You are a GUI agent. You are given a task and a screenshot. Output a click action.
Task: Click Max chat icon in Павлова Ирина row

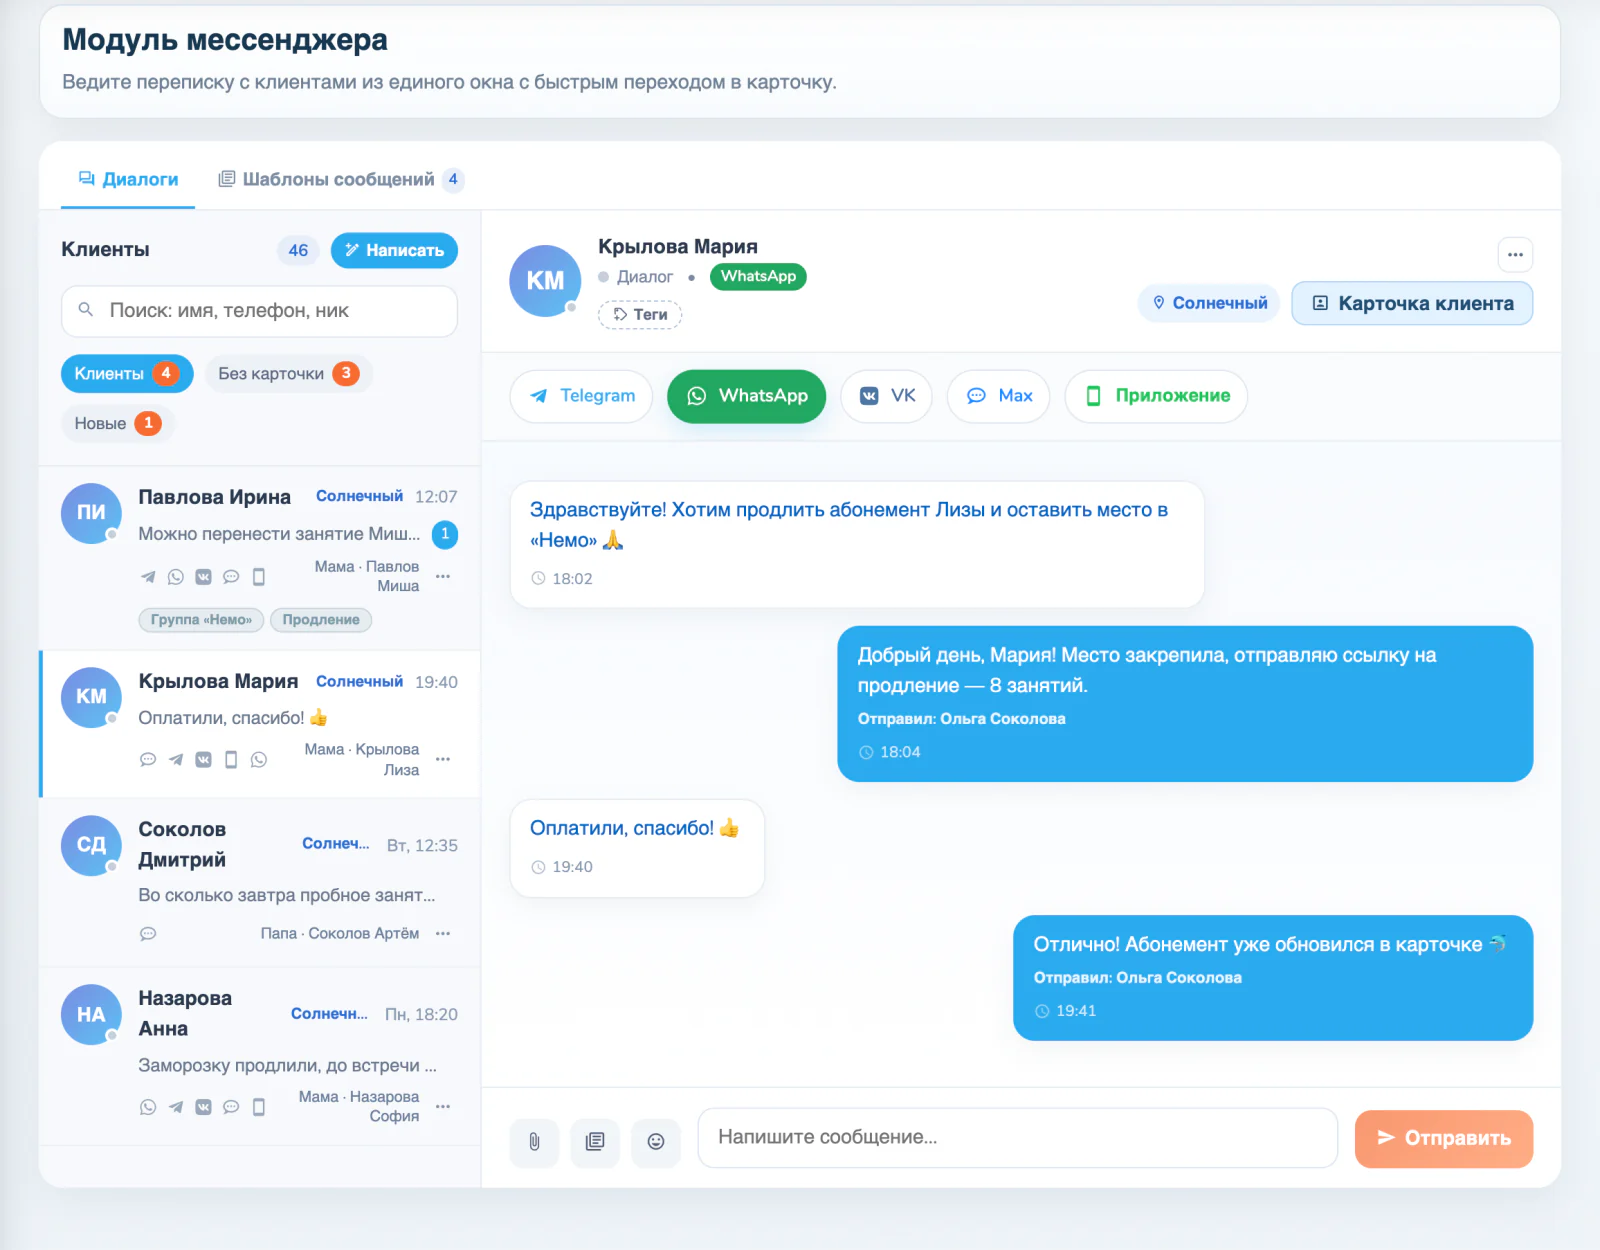(x=231, y=577)
